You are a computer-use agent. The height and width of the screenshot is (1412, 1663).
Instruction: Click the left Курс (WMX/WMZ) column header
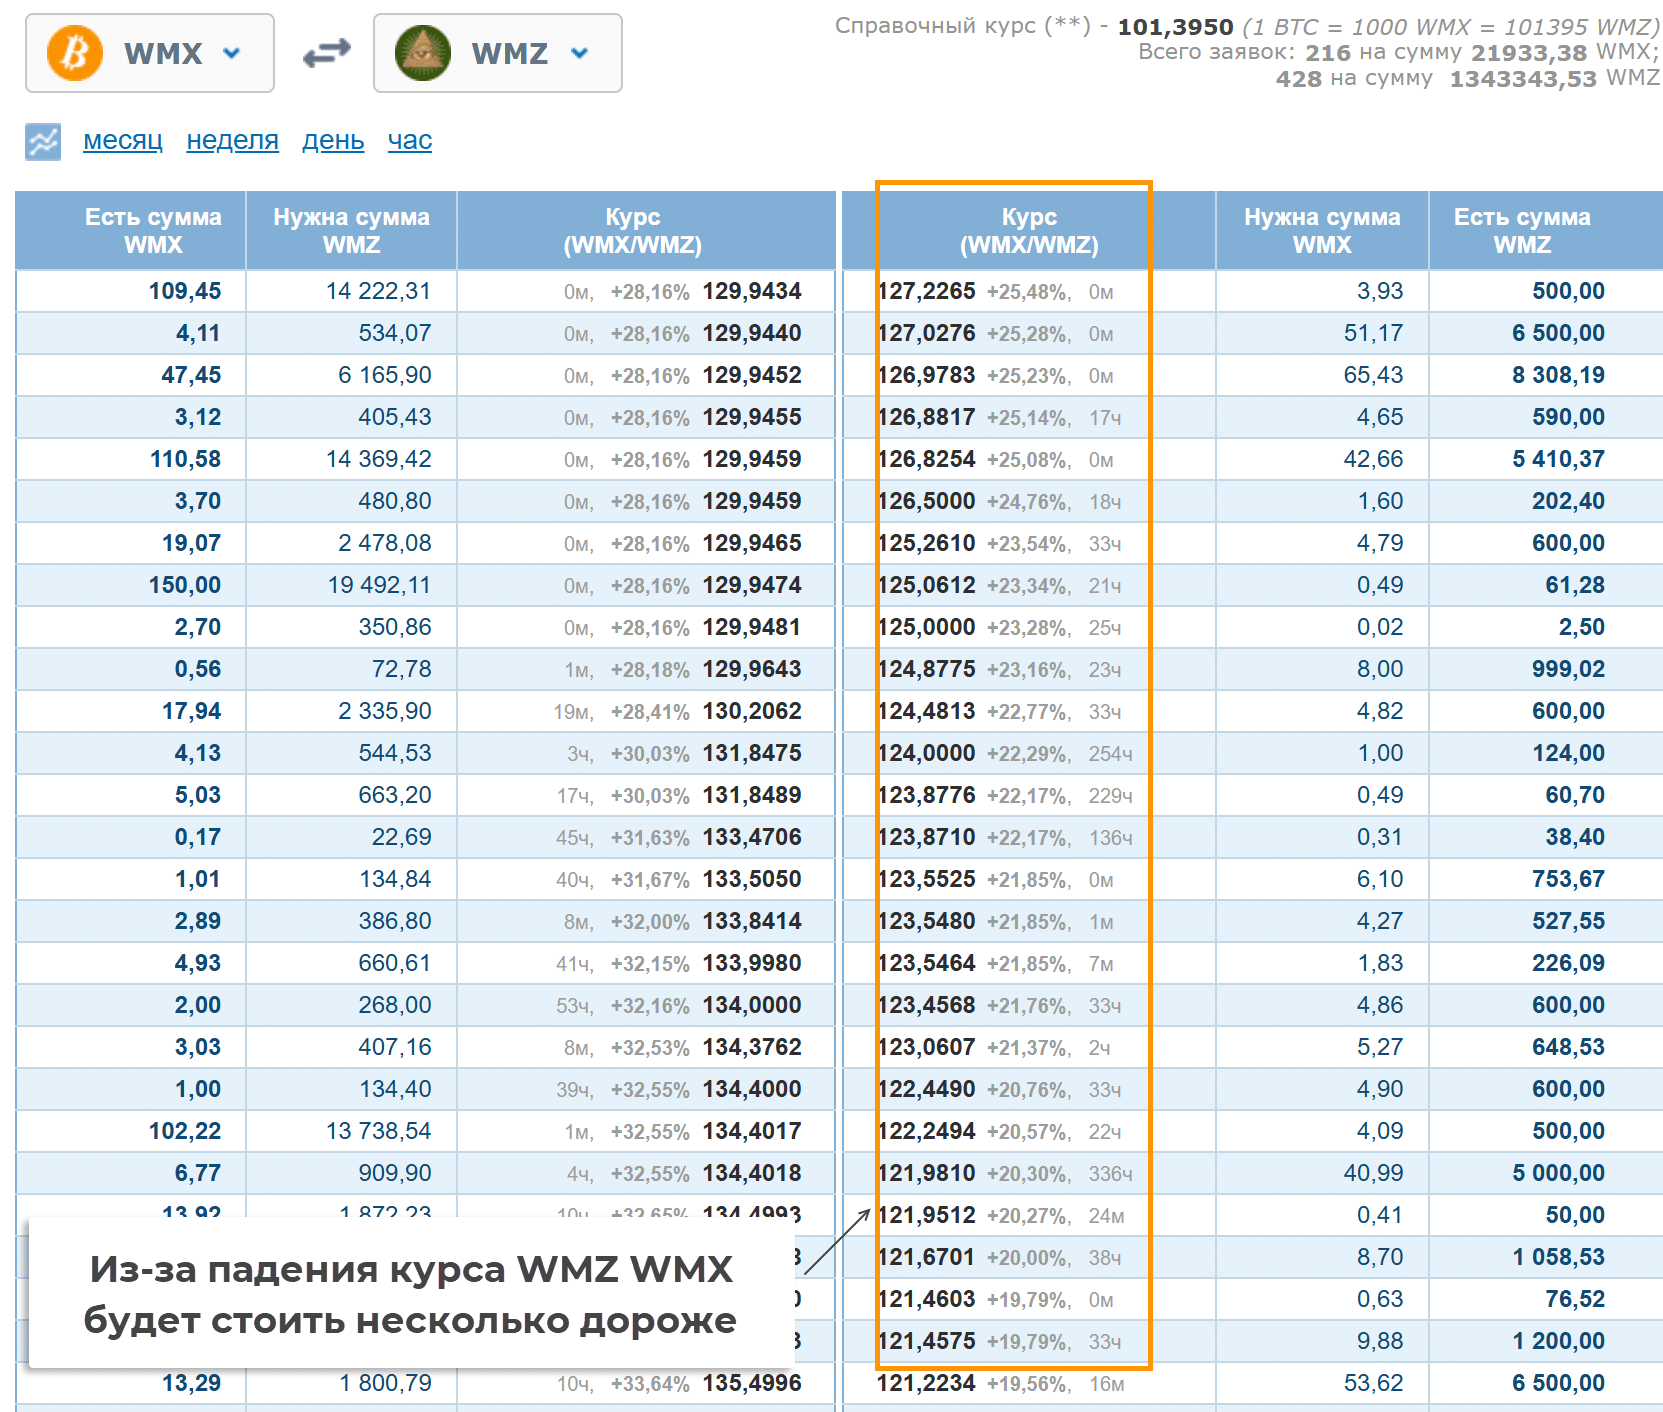[633, 231]
